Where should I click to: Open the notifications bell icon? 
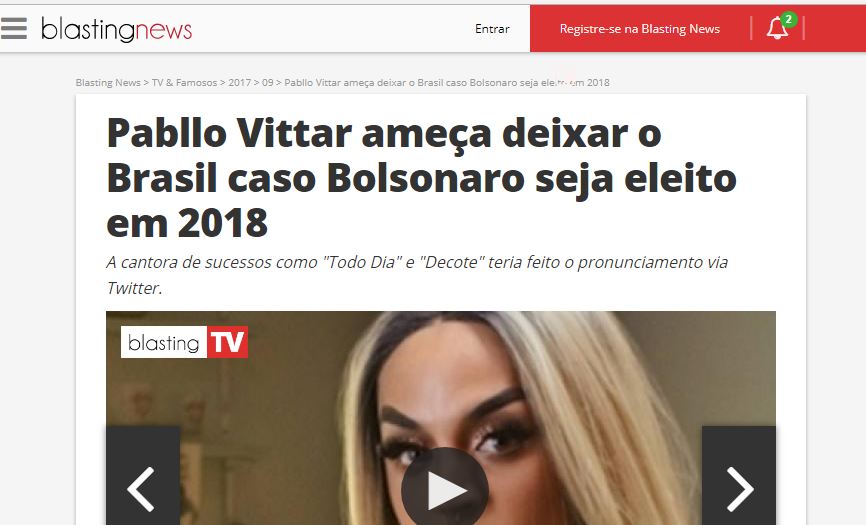[777, 28]
